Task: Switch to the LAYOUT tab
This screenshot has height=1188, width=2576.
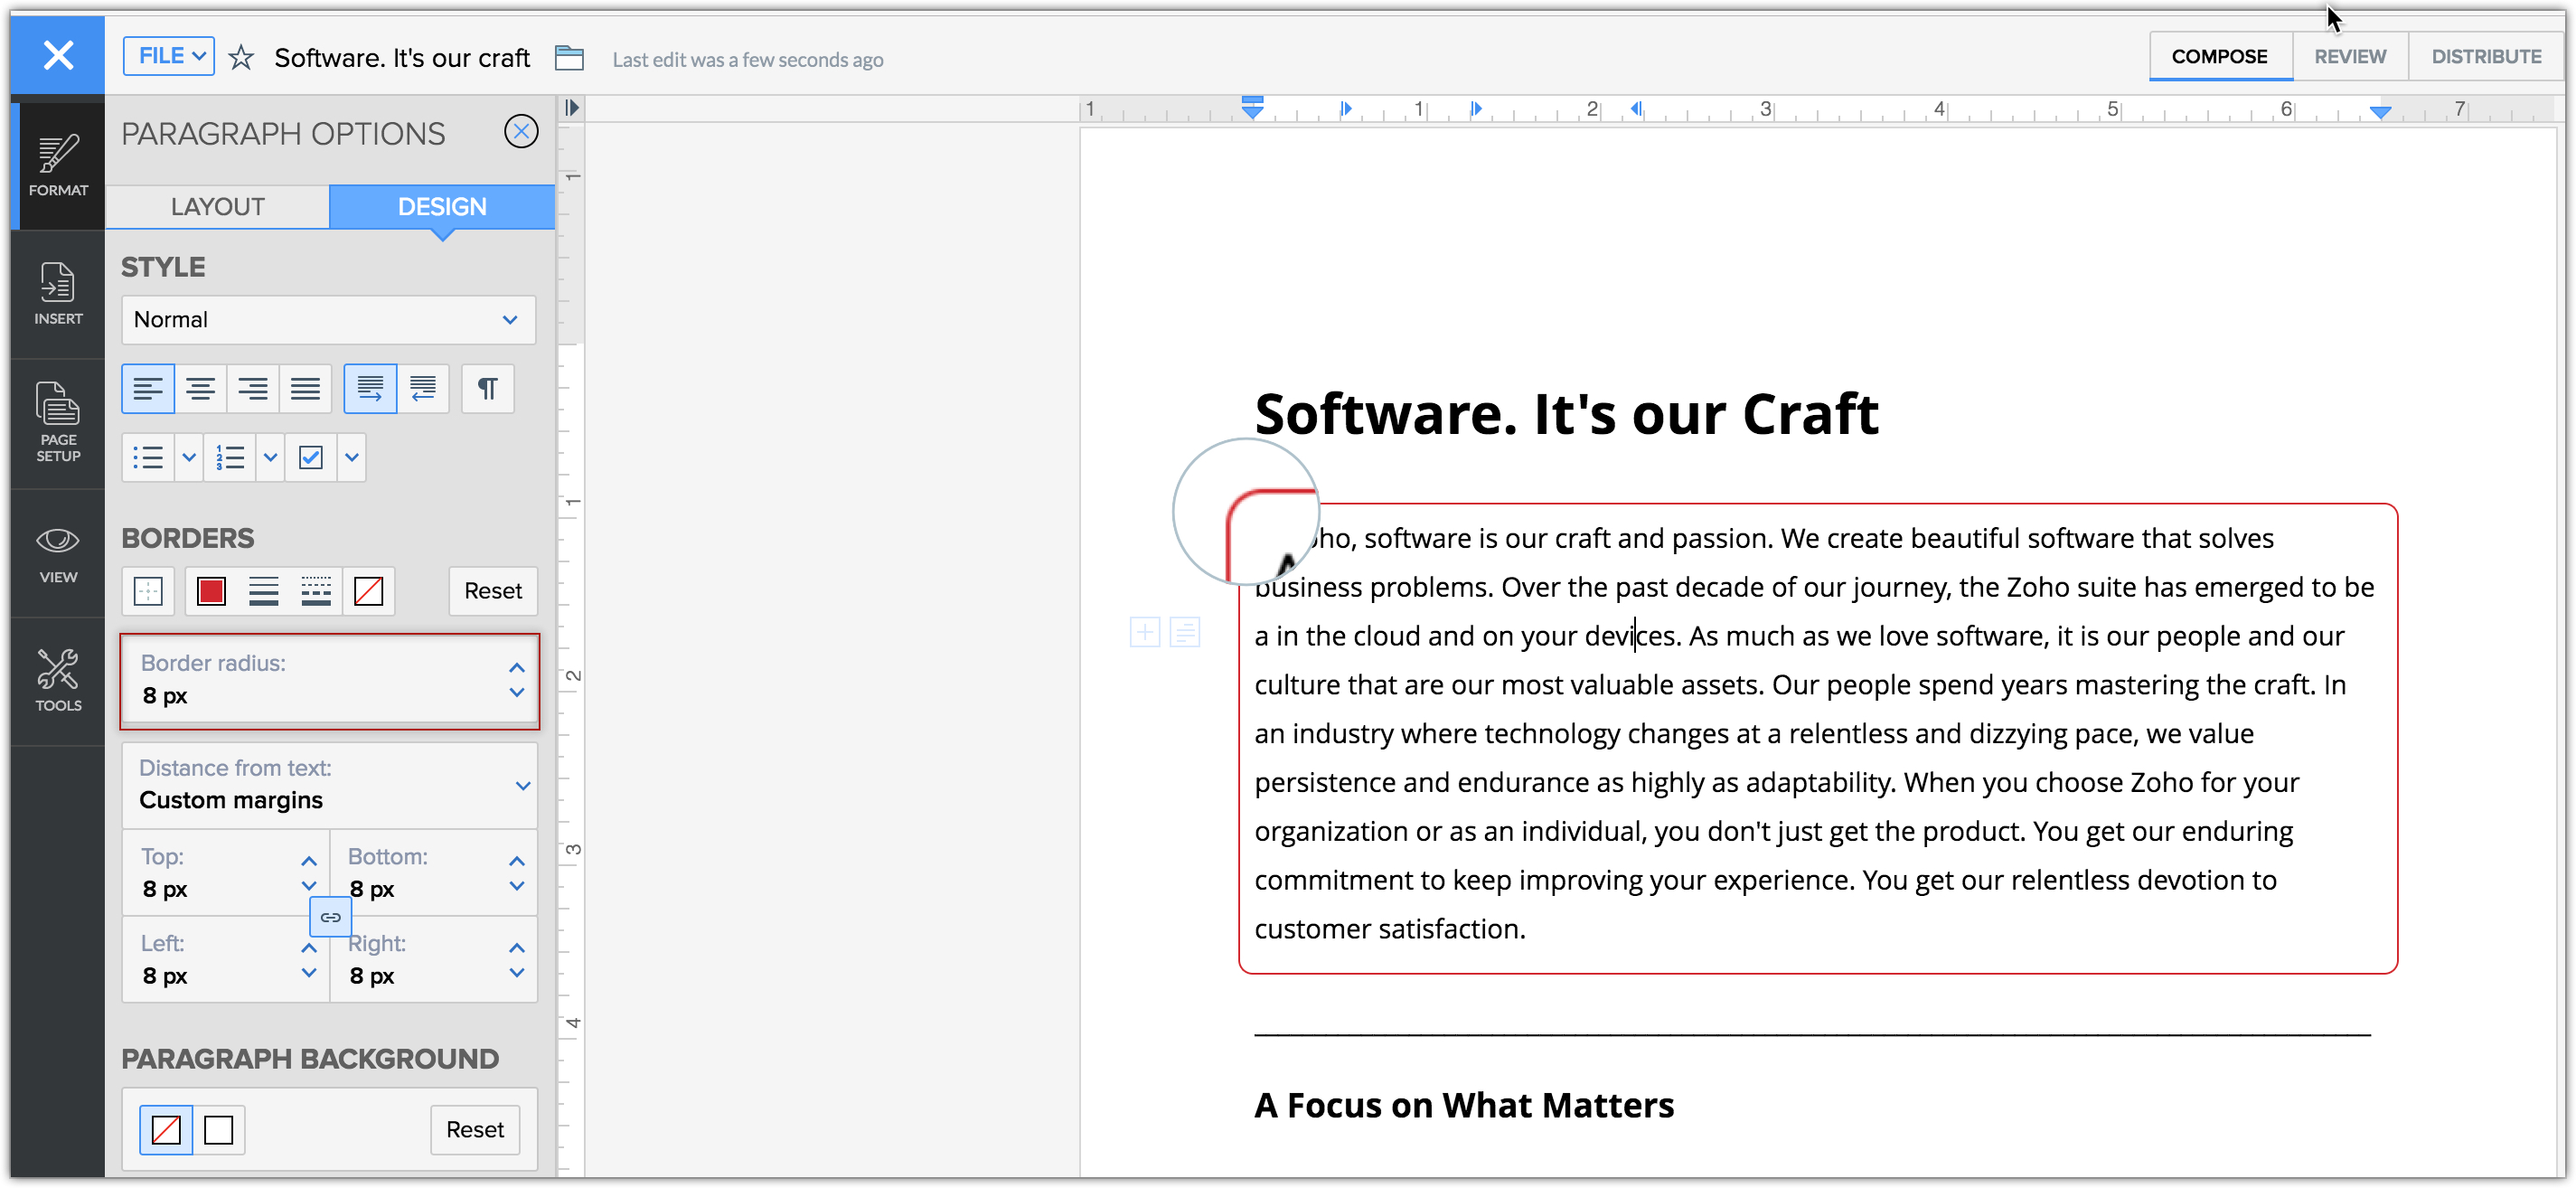Action: click(217, 207)
